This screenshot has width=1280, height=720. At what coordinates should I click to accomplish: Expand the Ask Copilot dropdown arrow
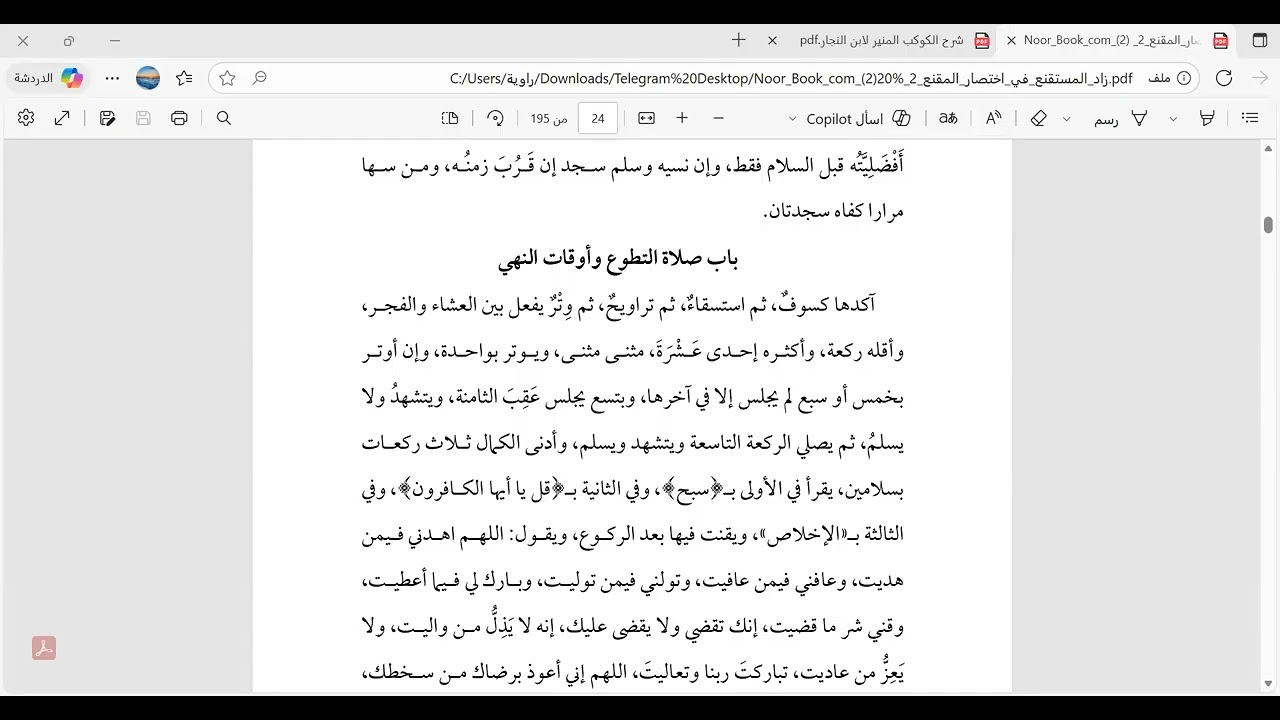[x=793, y=118]
